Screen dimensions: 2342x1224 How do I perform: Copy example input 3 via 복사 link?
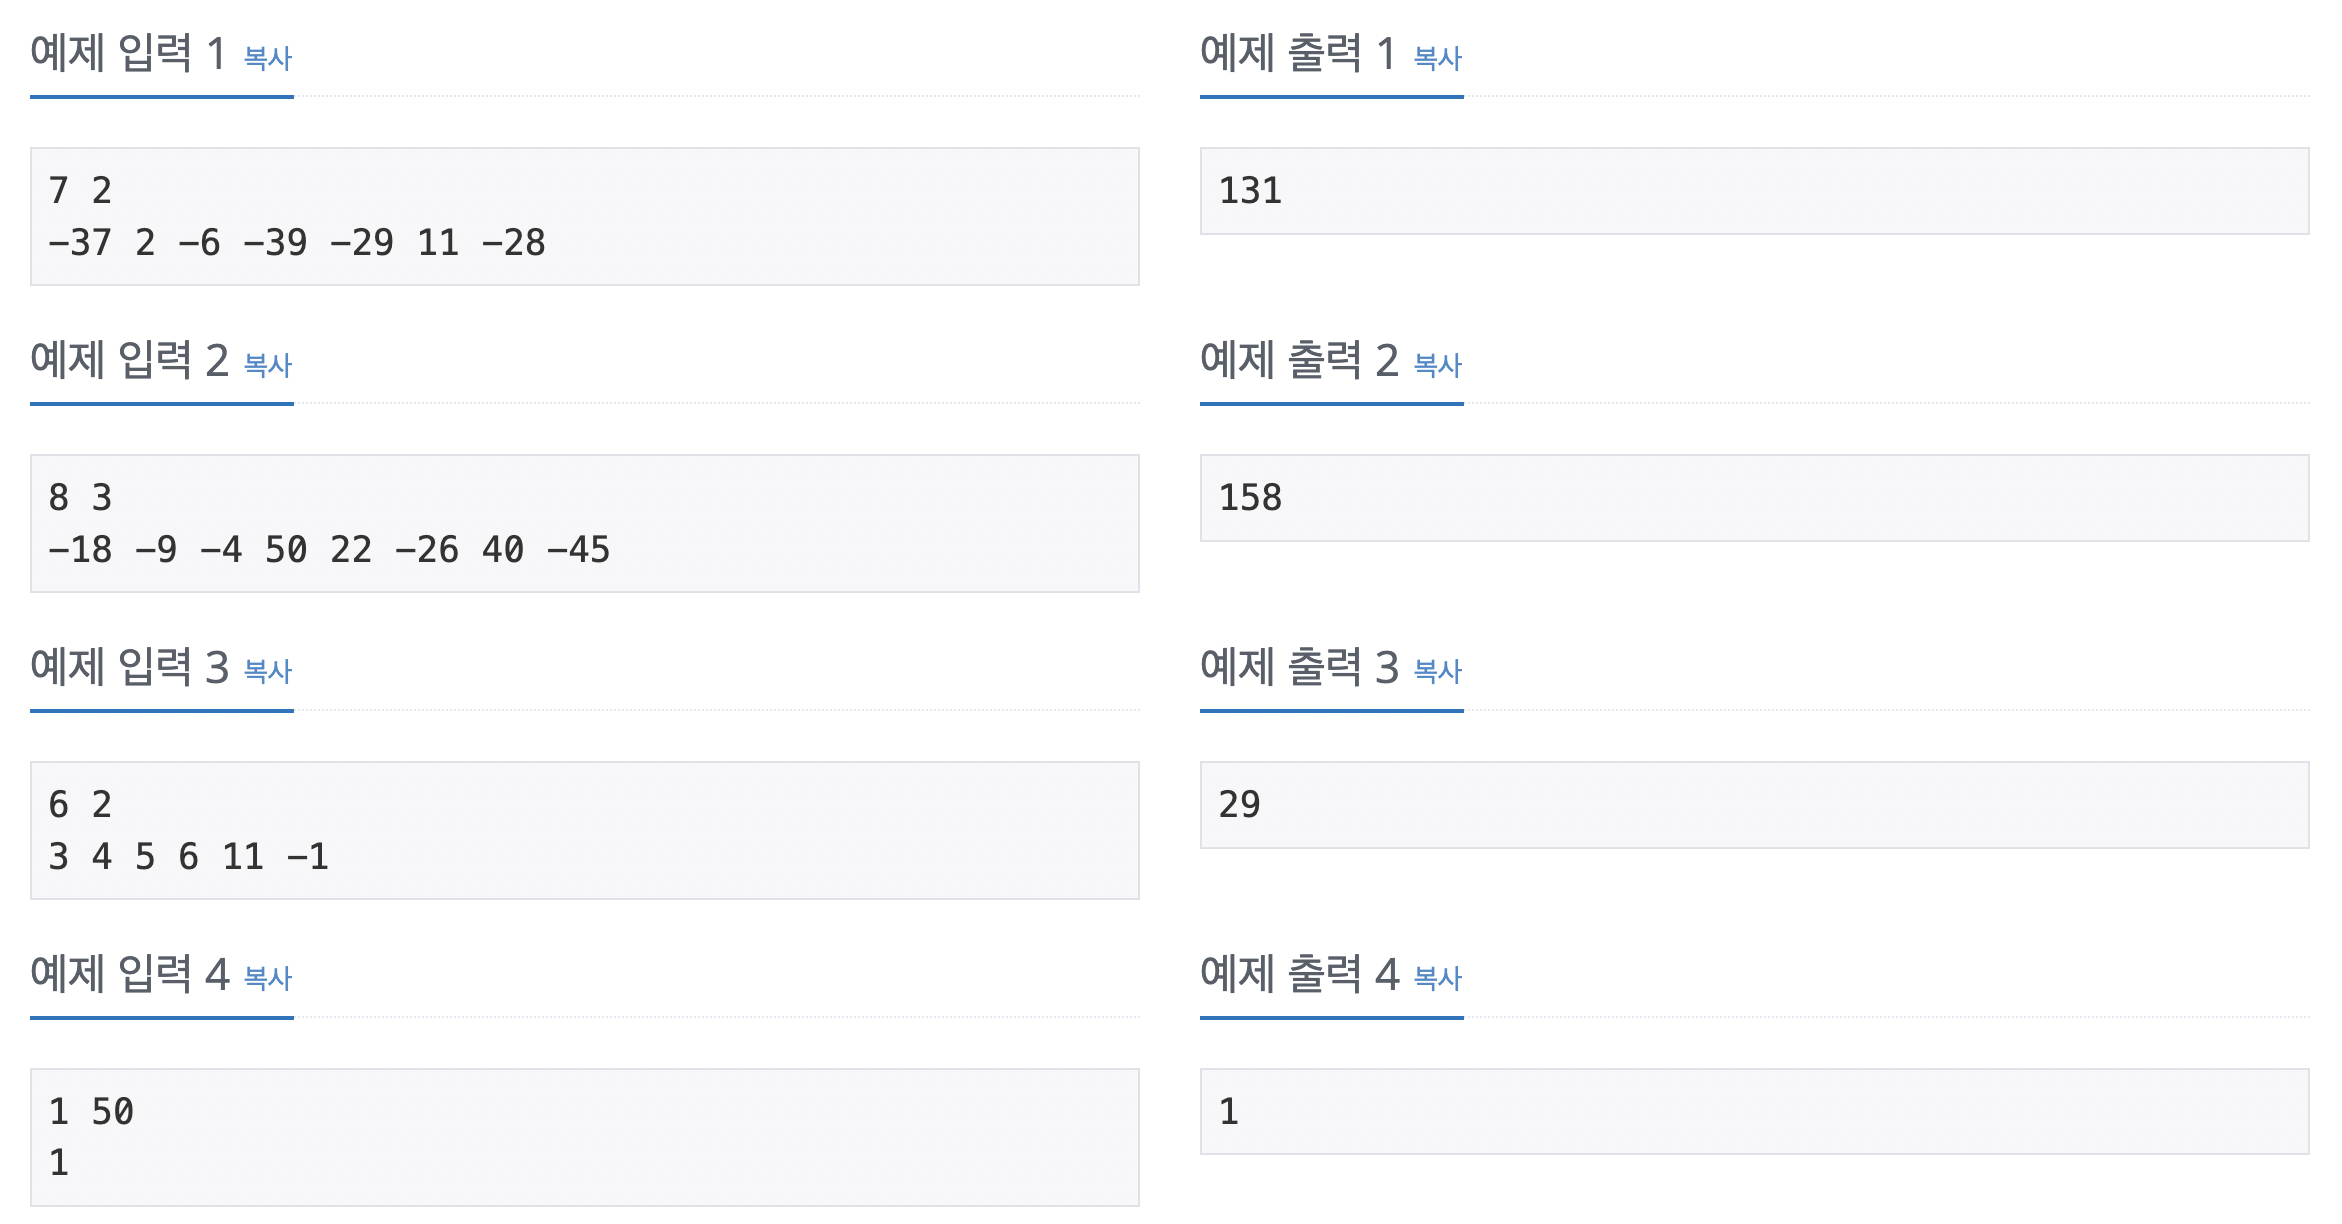pos(268,671)
